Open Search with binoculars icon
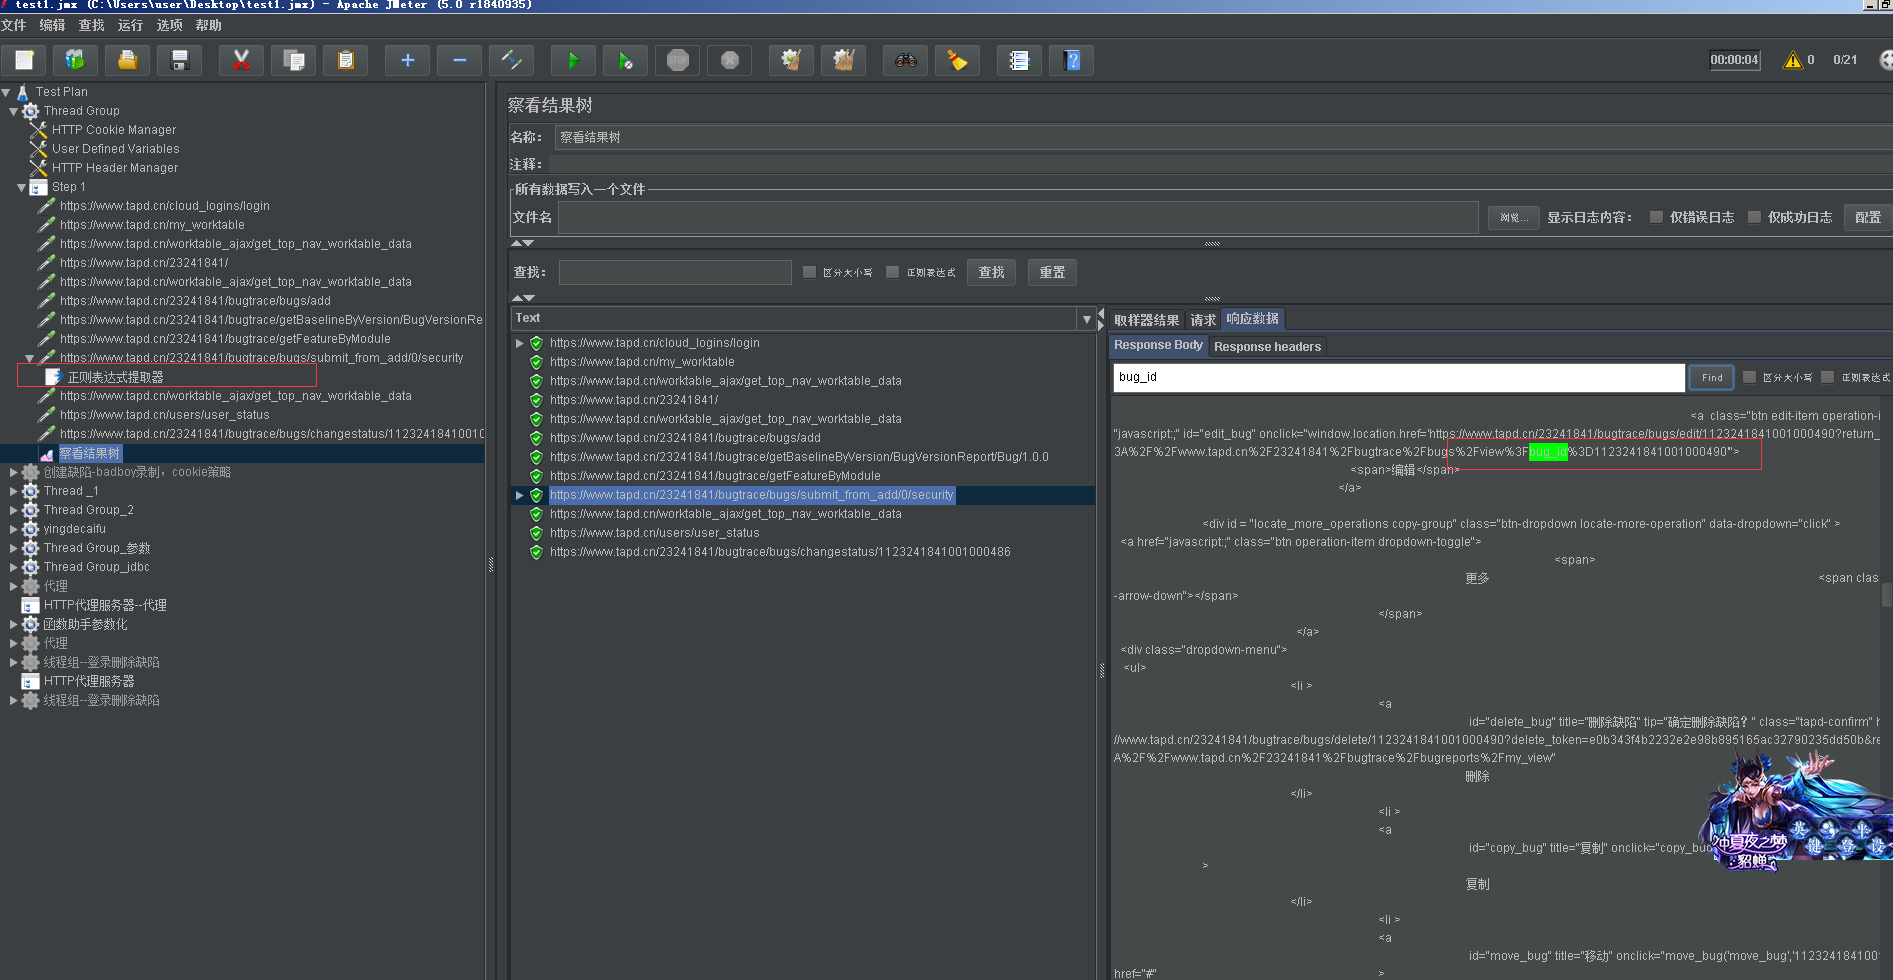This screenshot has width=1893, height=980. coord(905,60)
